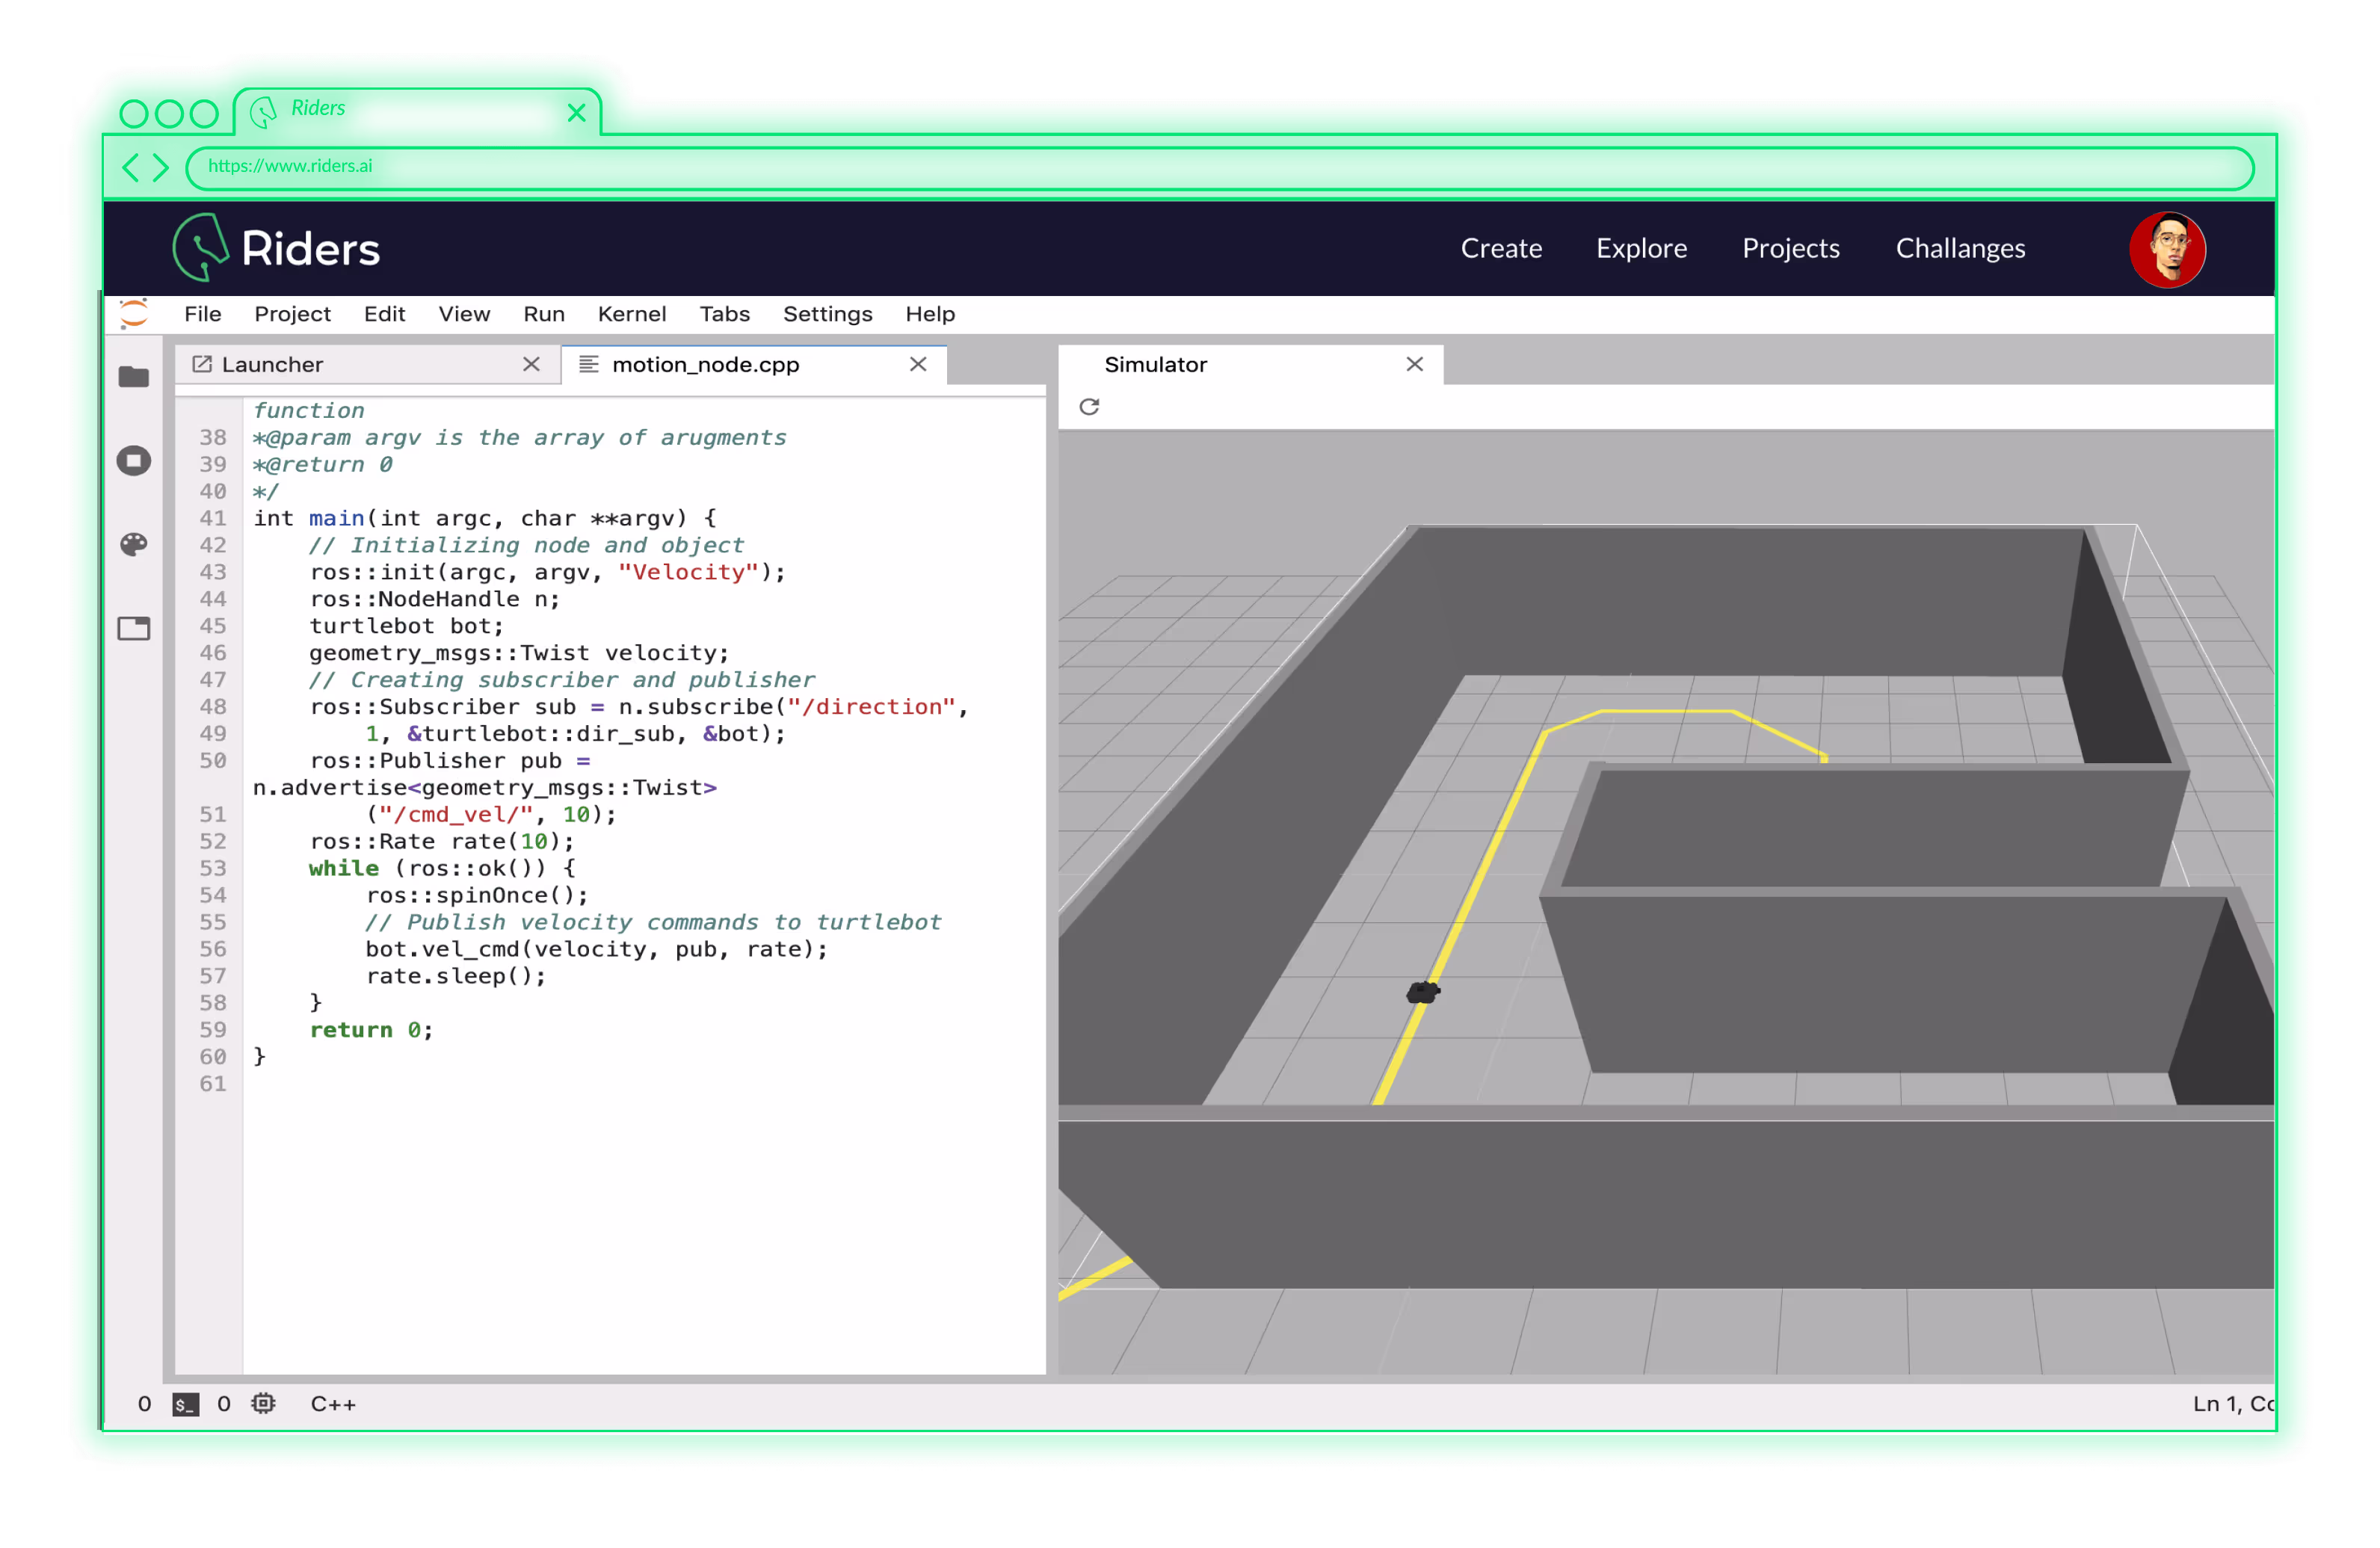Image resolution: width=2380 pixels, height=1548 pixels.
Task: Open the Help menu
Action: tap(930, 314)
